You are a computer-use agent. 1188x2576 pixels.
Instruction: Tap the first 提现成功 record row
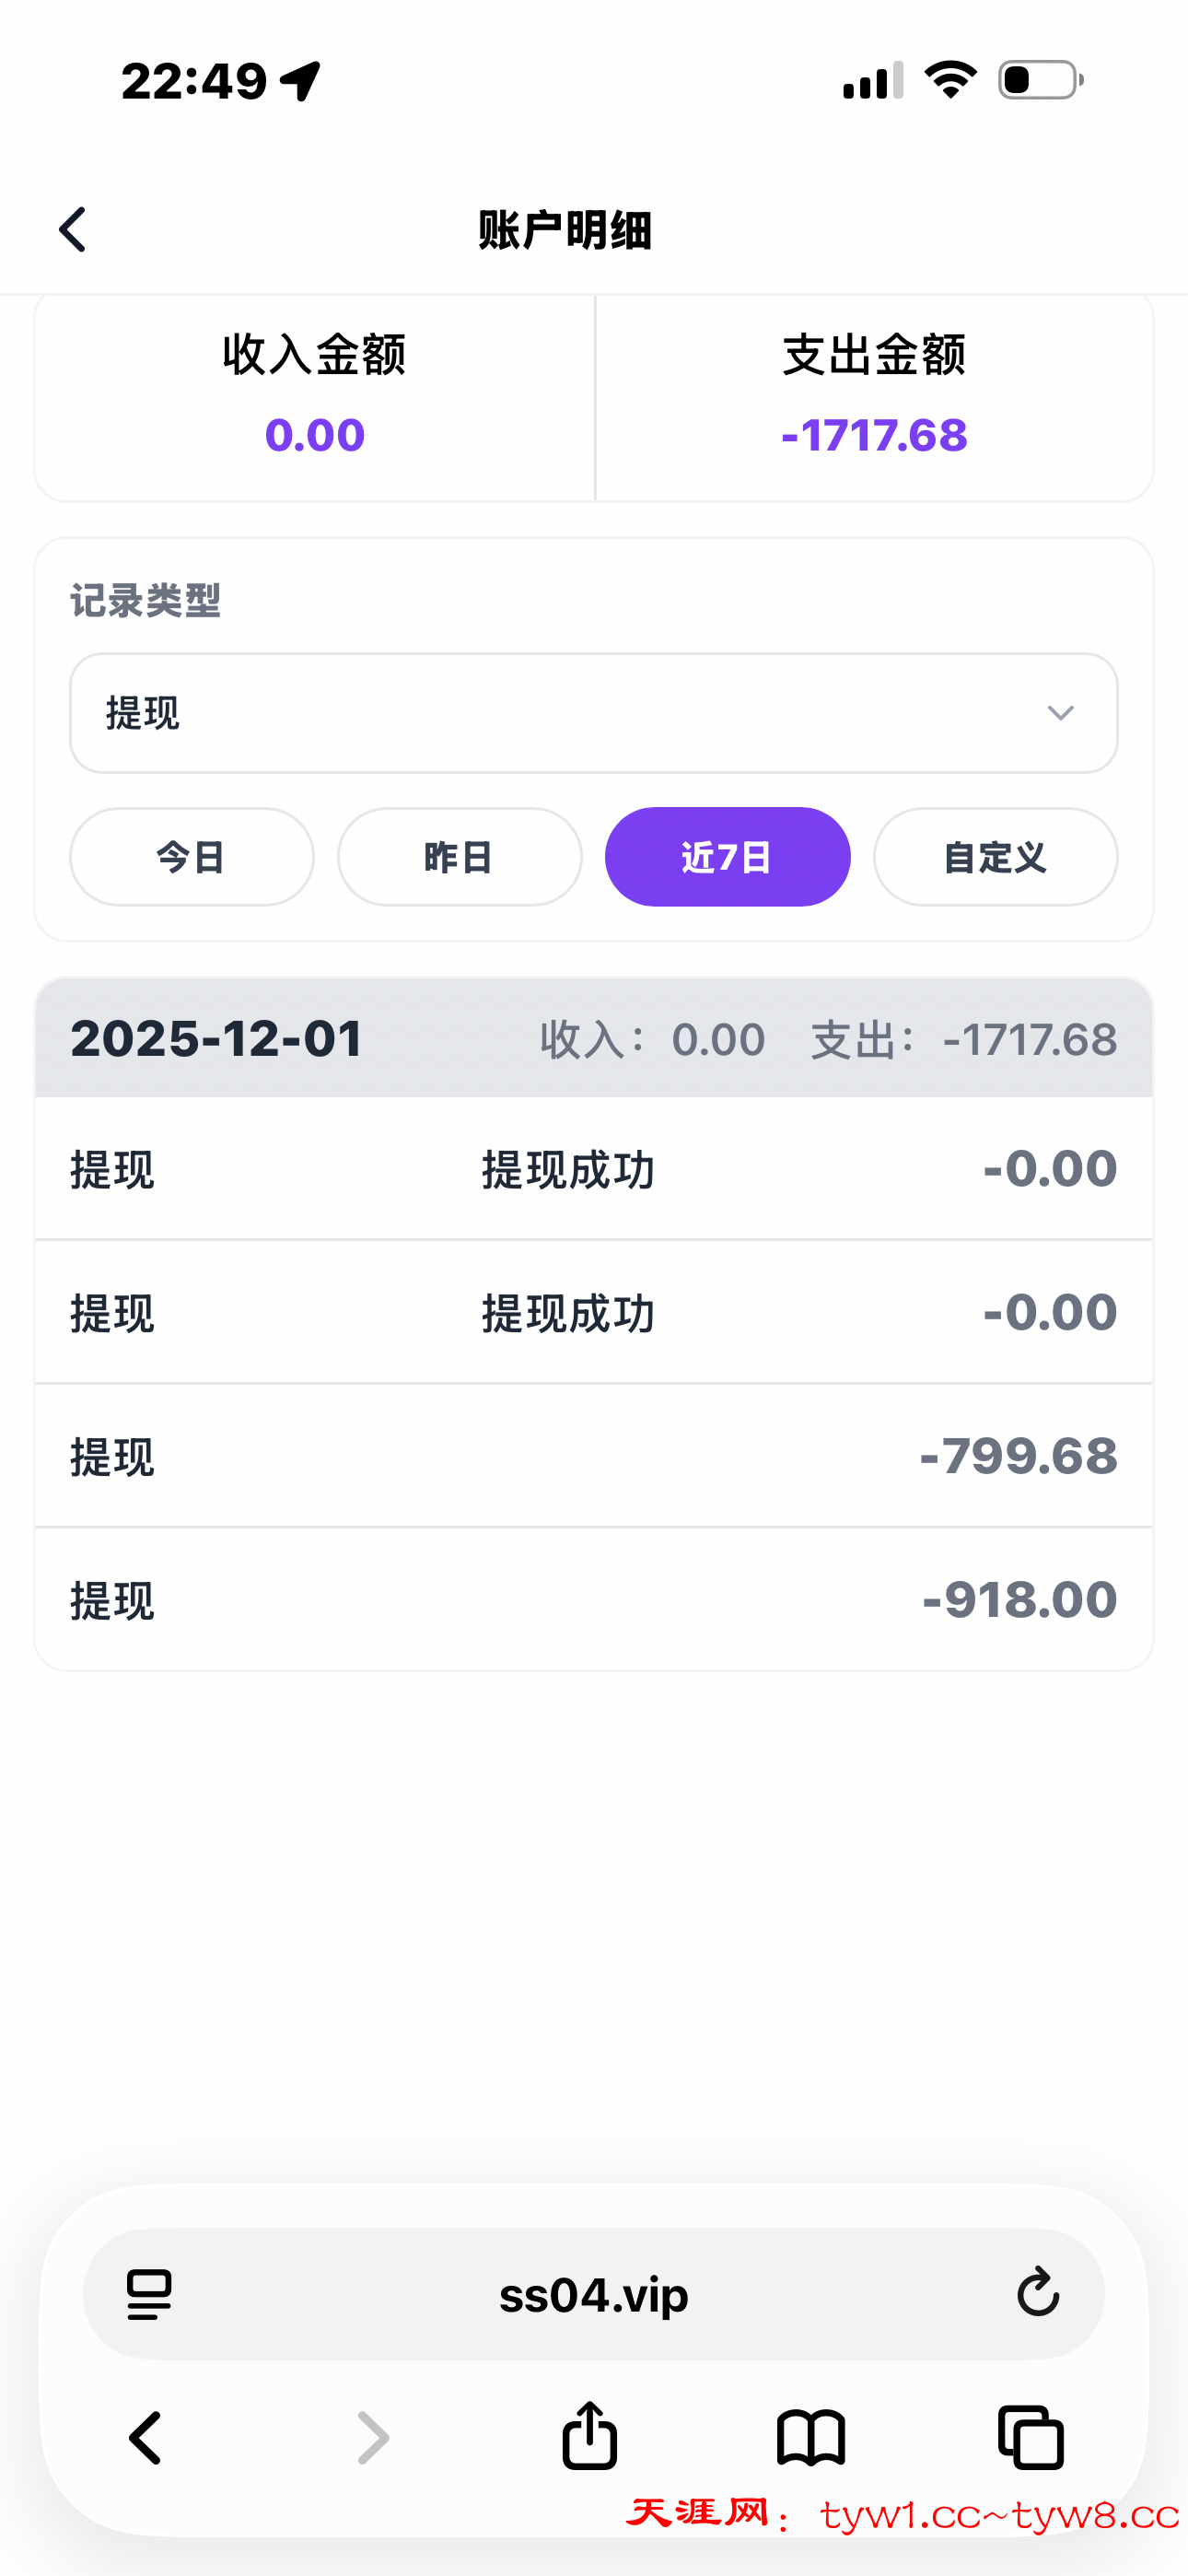point(594,1169)
